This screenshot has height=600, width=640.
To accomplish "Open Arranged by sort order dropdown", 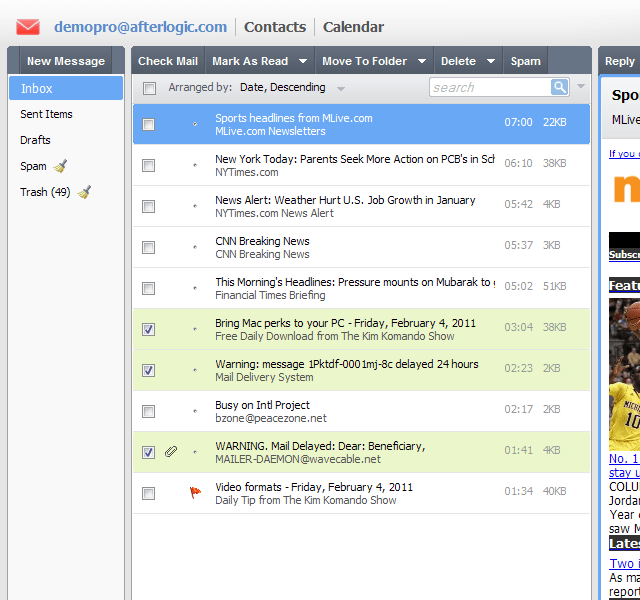I will [x=340, y=88].
